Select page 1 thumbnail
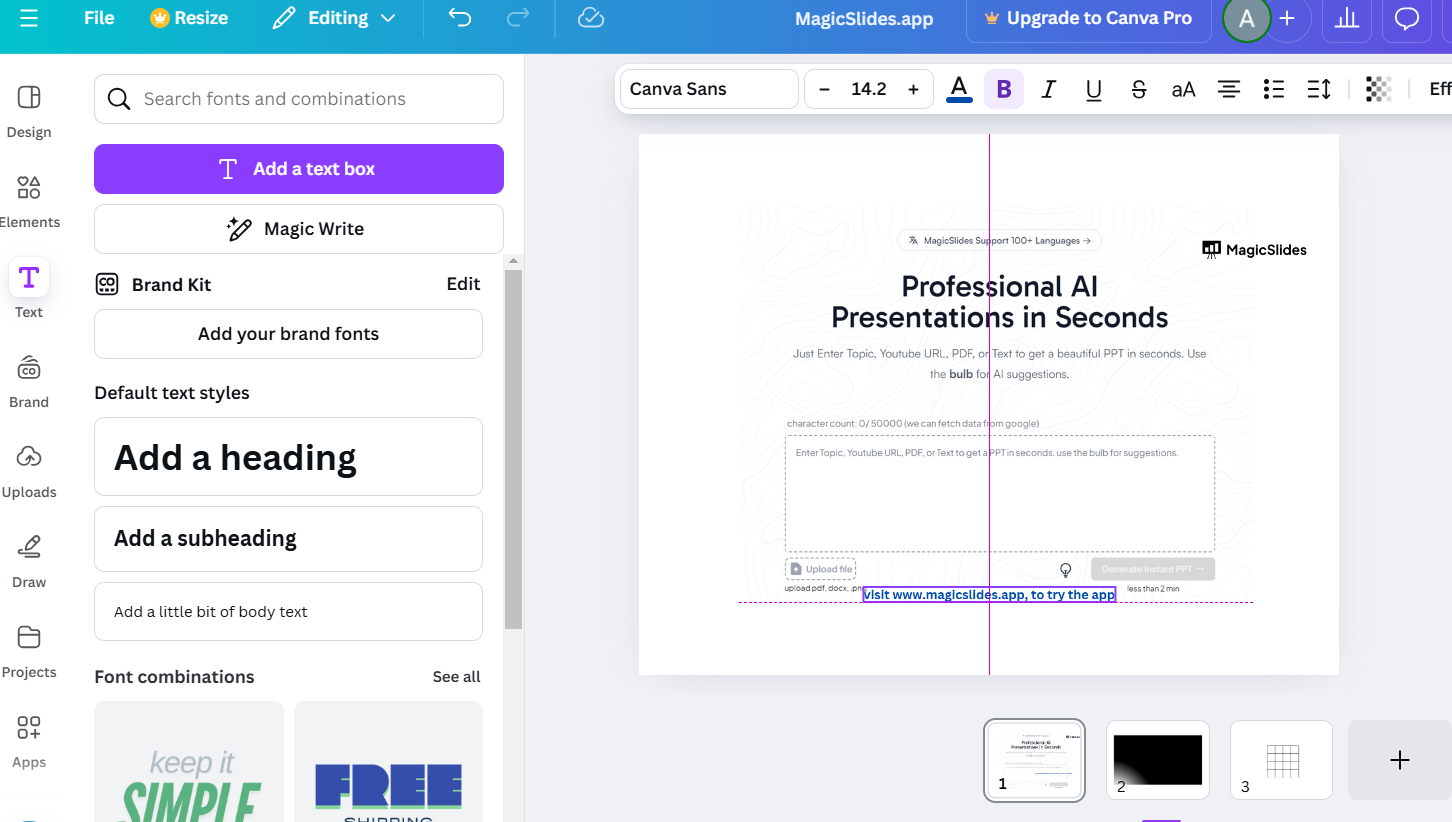Viewport: 1452px width, 822px height. click(1034, 760)
